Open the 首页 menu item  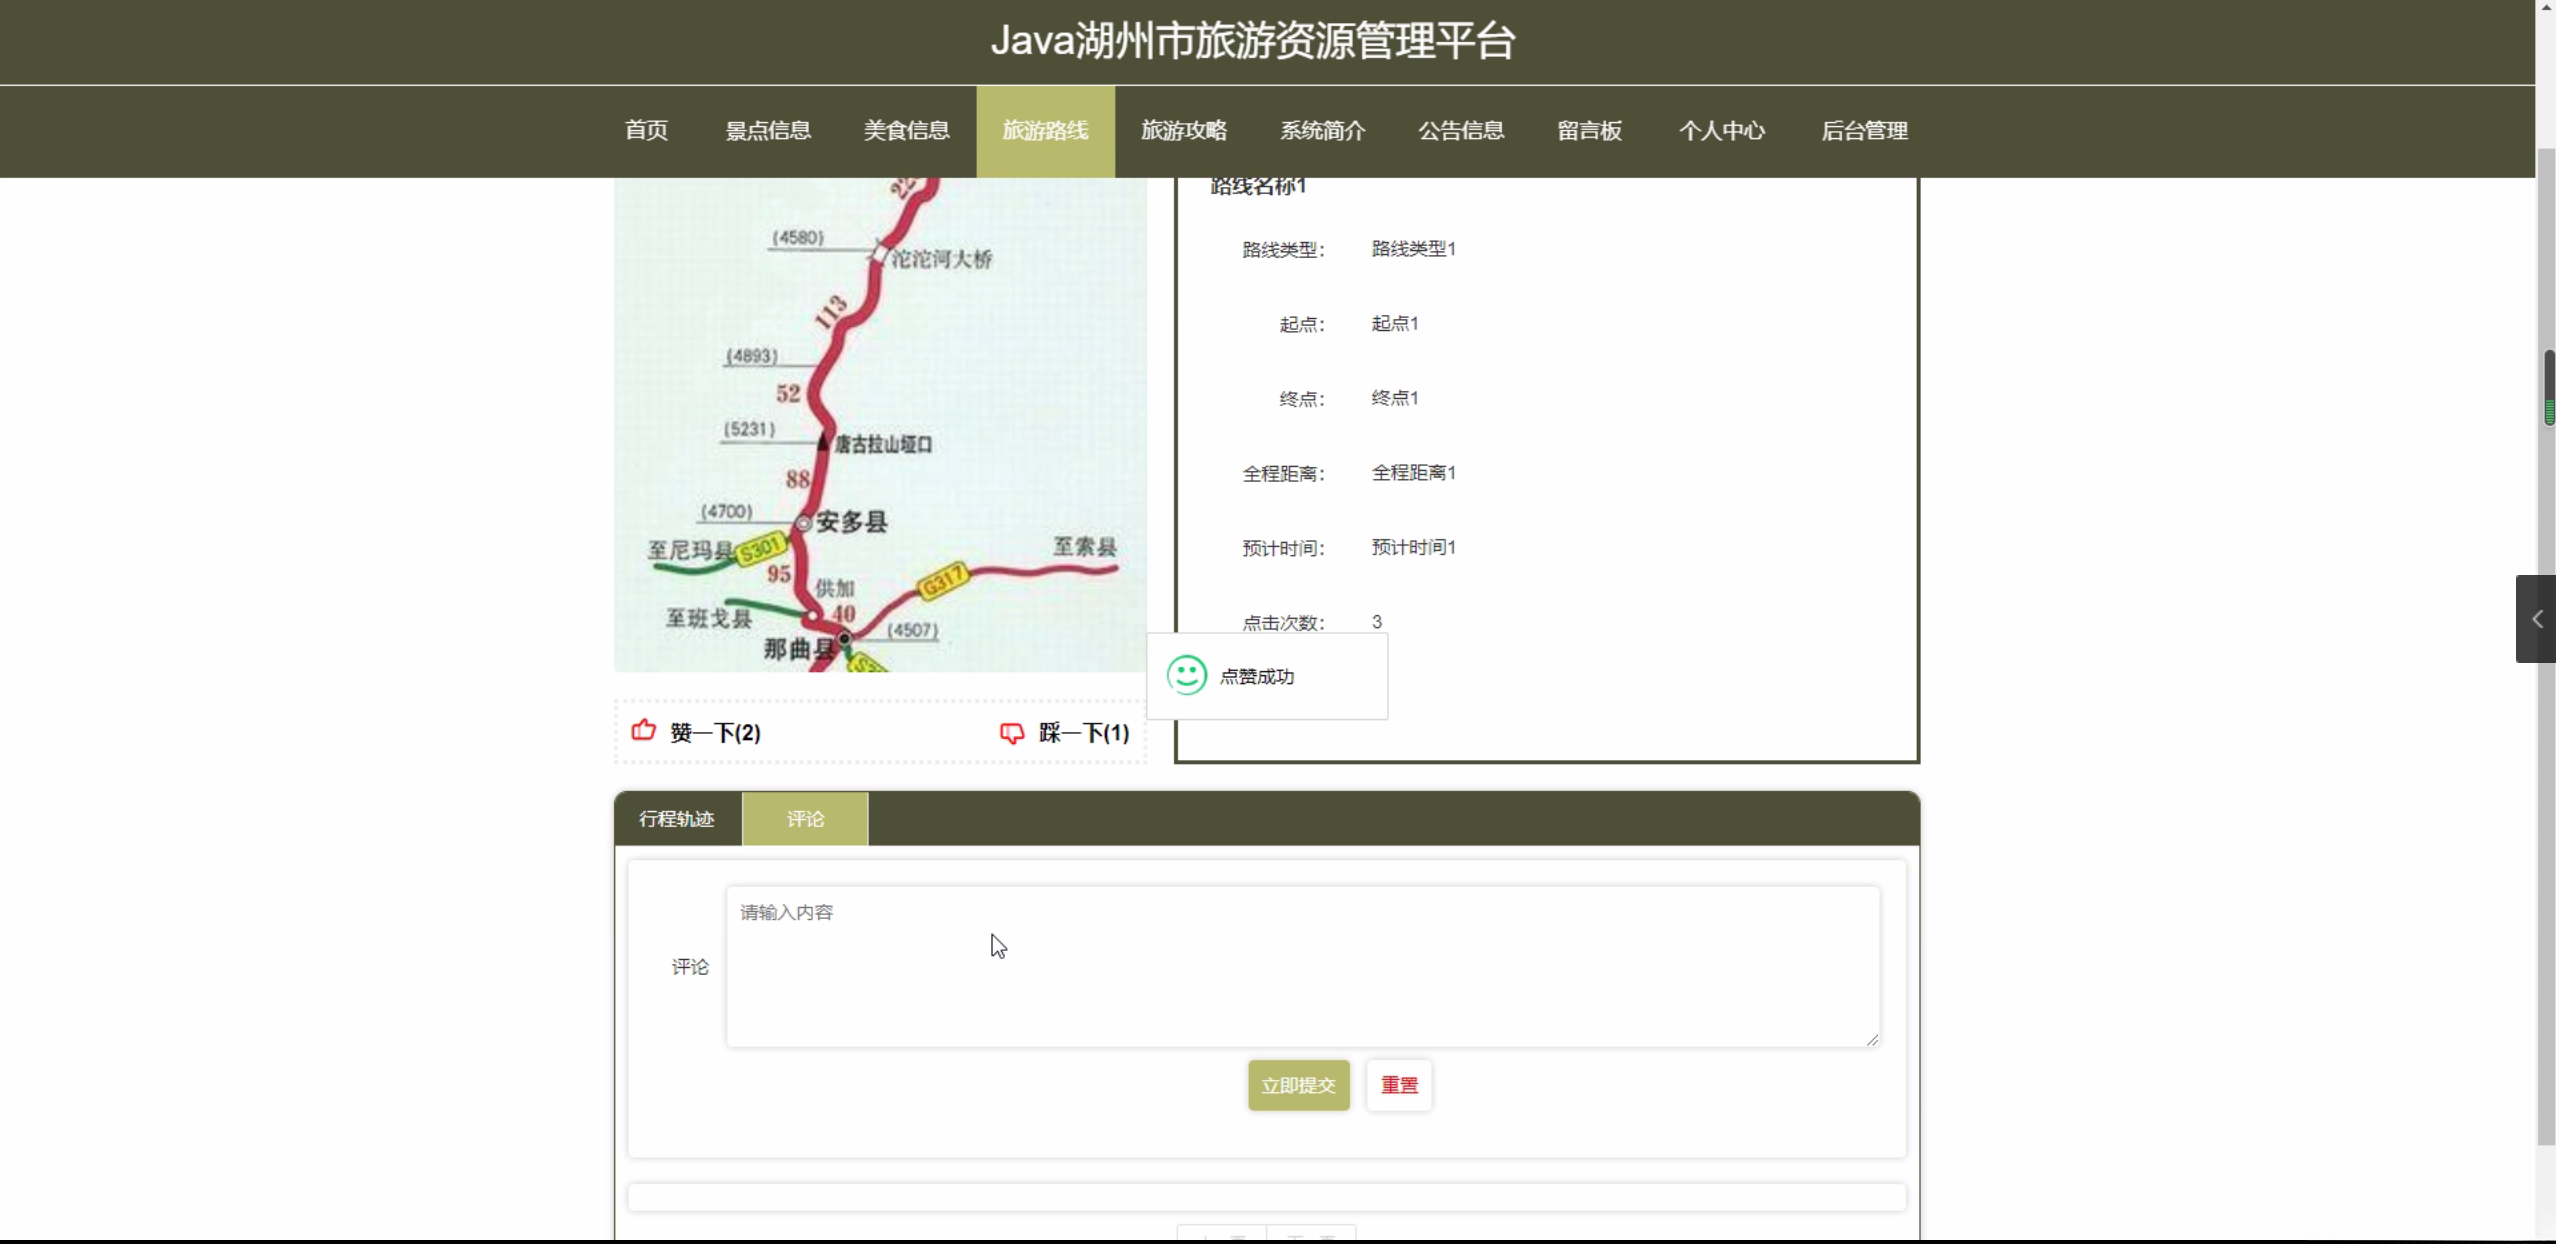pyautogui.click(x=646, y=131)
